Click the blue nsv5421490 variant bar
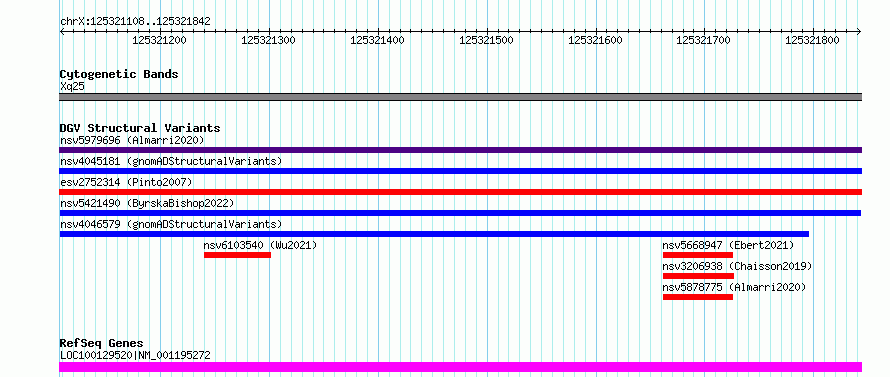890x377 pixels. pyautogui.click(x=460, y=213)
